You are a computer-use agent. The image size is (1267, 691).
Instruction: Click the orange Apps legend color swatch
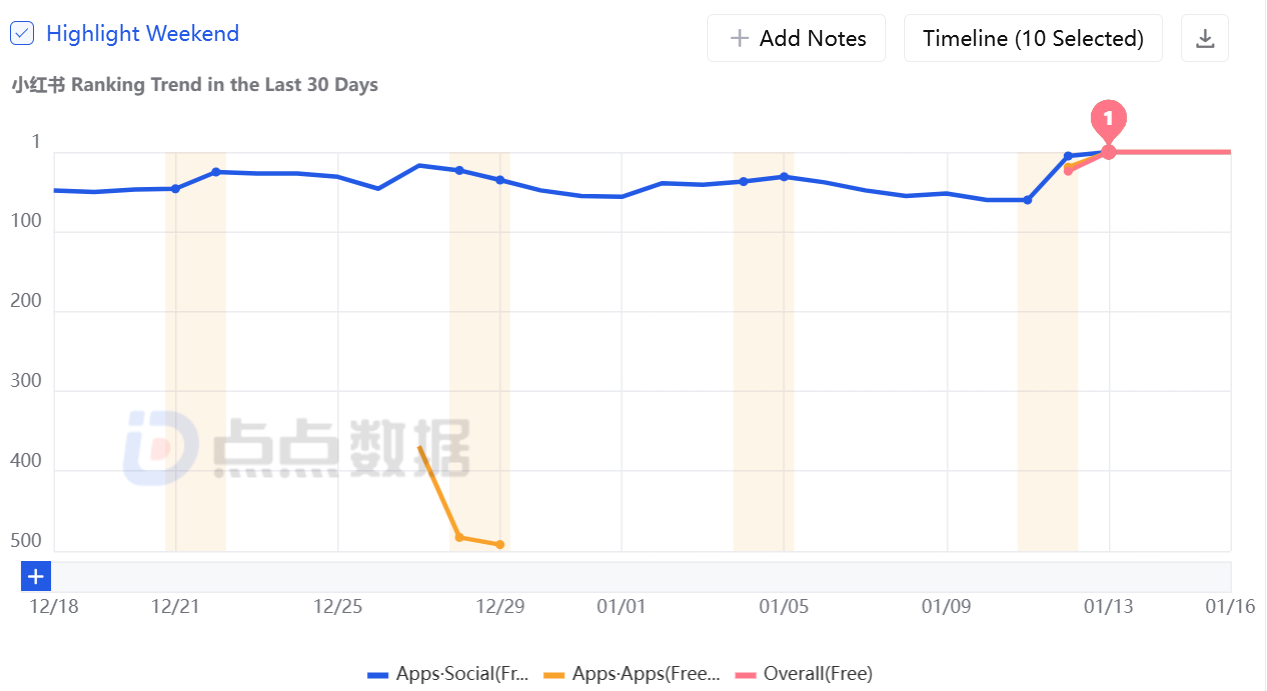tap(554, 675)
